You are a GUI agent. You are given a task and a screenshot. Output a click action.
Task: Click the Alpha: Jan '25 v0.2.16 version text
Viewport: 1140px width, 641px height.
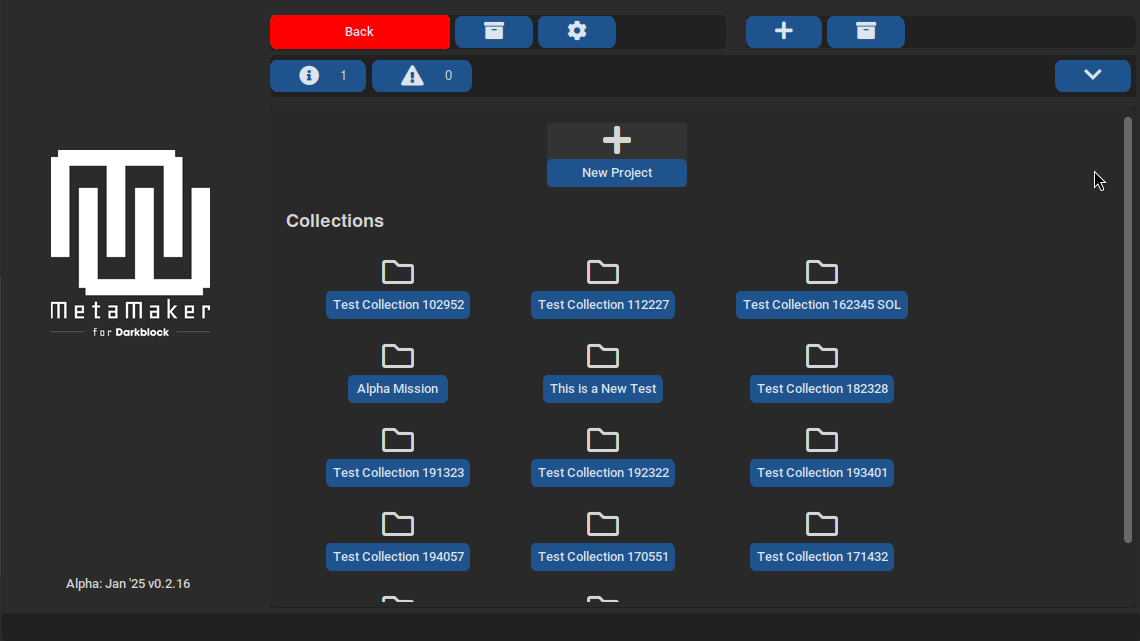click(x=128, y=584)
